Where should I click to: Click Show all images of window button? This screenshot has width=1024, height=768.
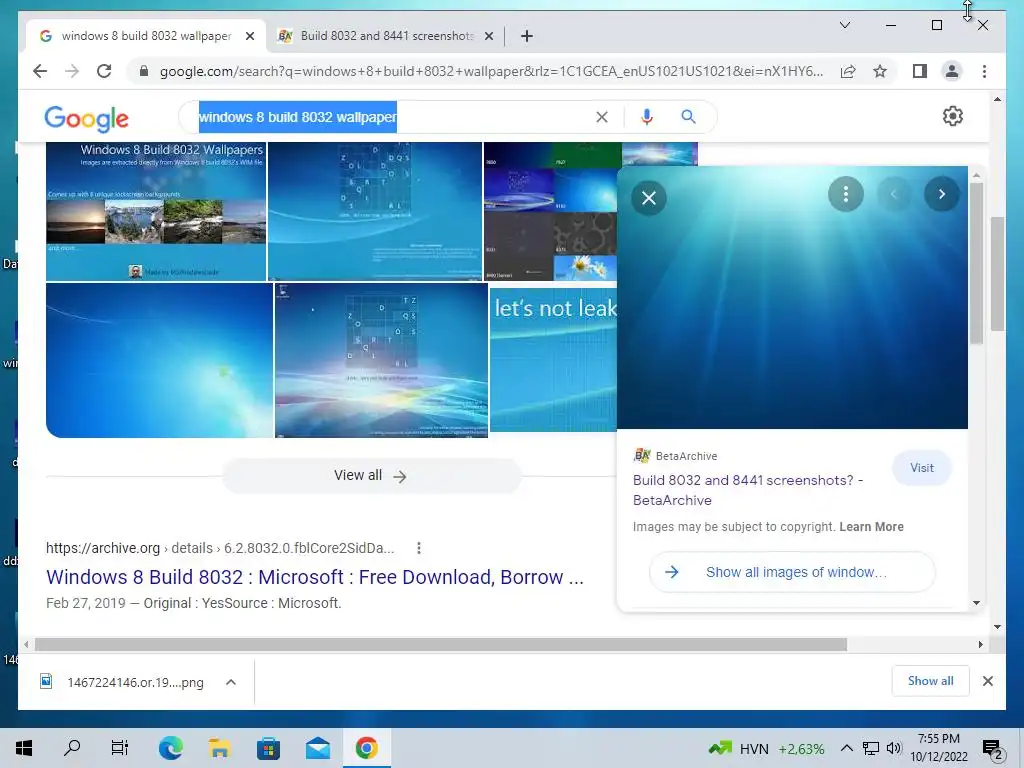pos(792,572)
